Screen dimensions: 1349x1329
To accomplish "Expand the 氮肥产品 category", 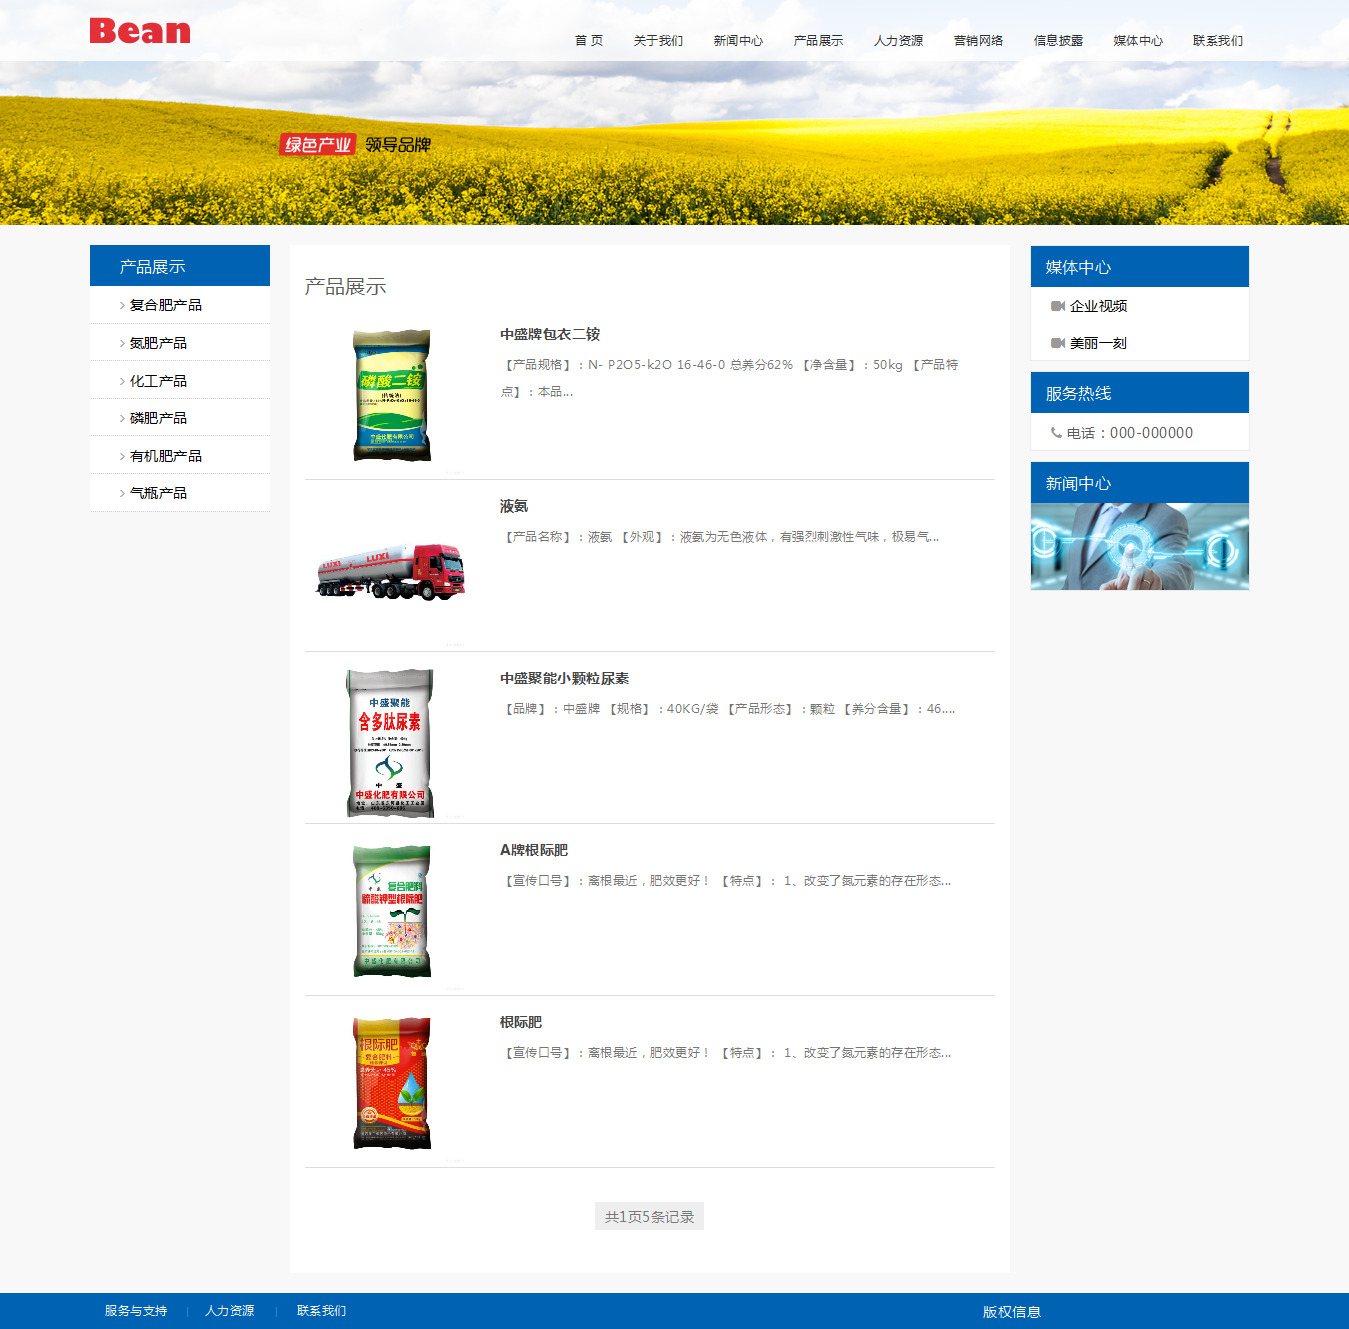I will tap(158, 343).
